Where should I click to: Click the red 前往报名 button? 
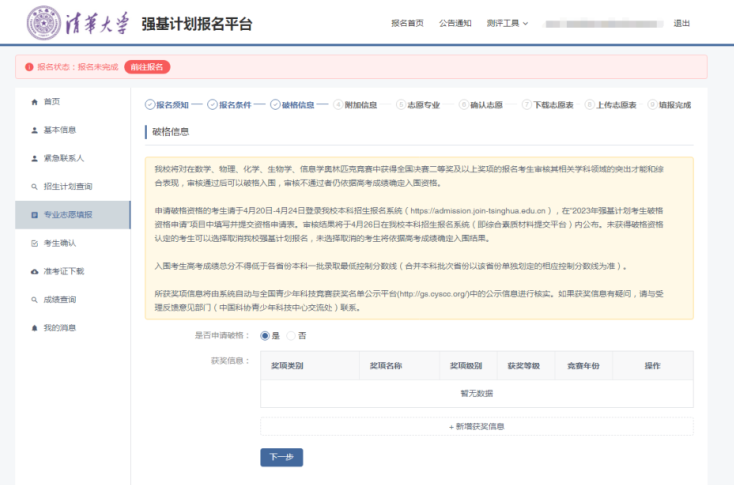click(x=147, y=67)
